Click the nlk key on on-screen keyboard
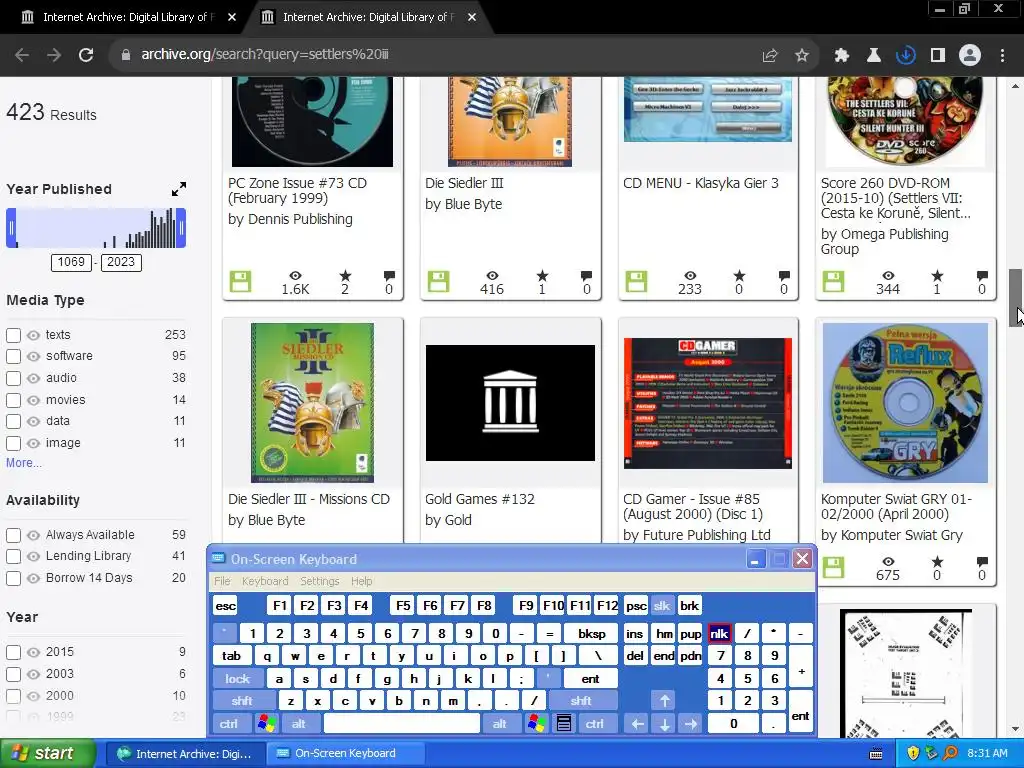This screenshot has height=768, width=1024. 719,633
